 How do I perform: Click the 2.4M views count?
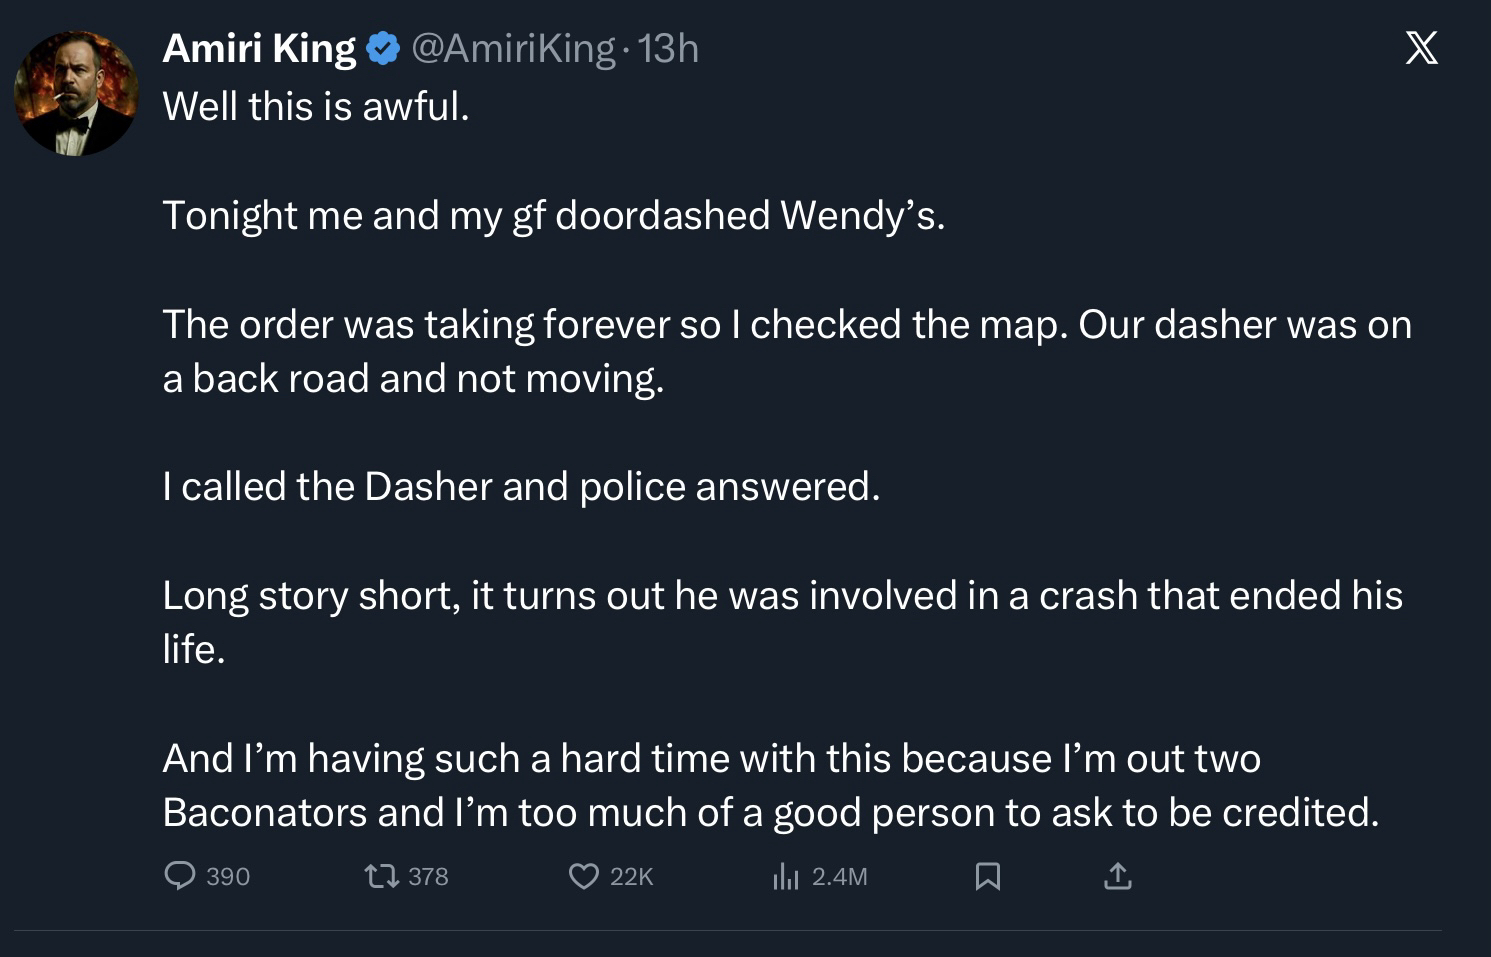pos(839,877)
